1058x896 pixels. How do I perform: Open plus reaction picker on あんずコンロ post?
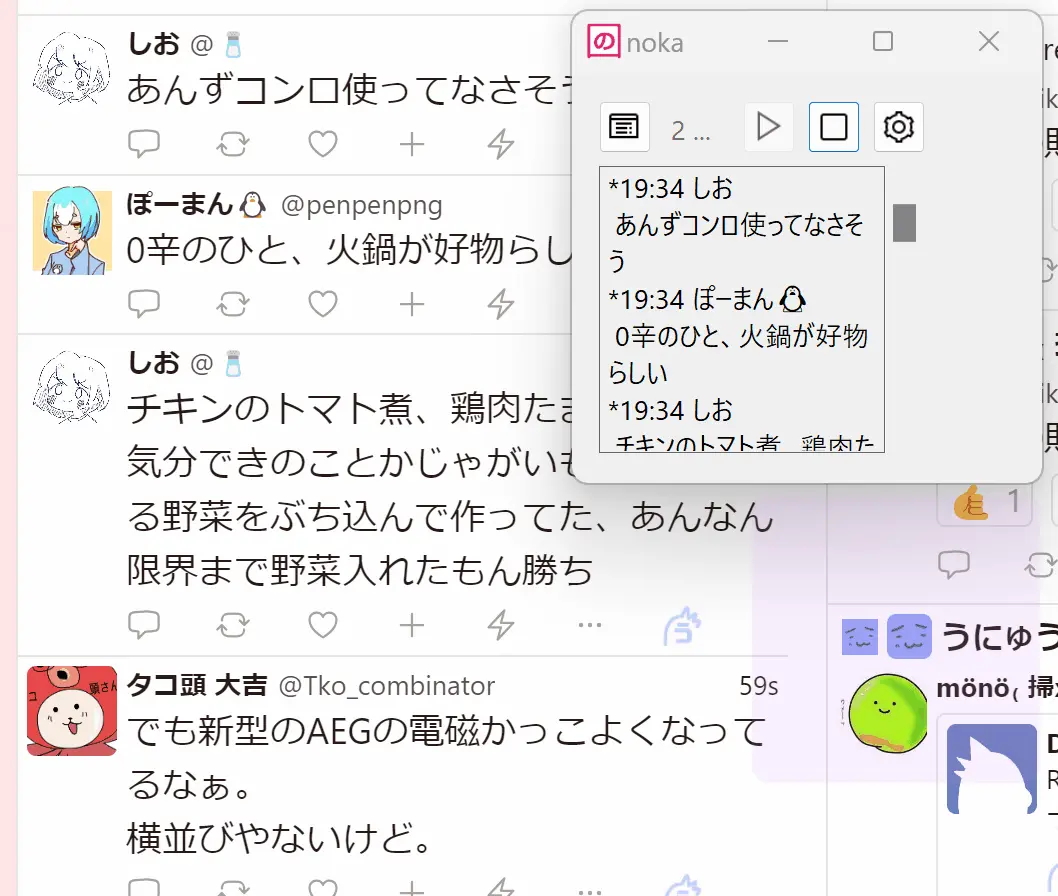(x=412, y=145)
